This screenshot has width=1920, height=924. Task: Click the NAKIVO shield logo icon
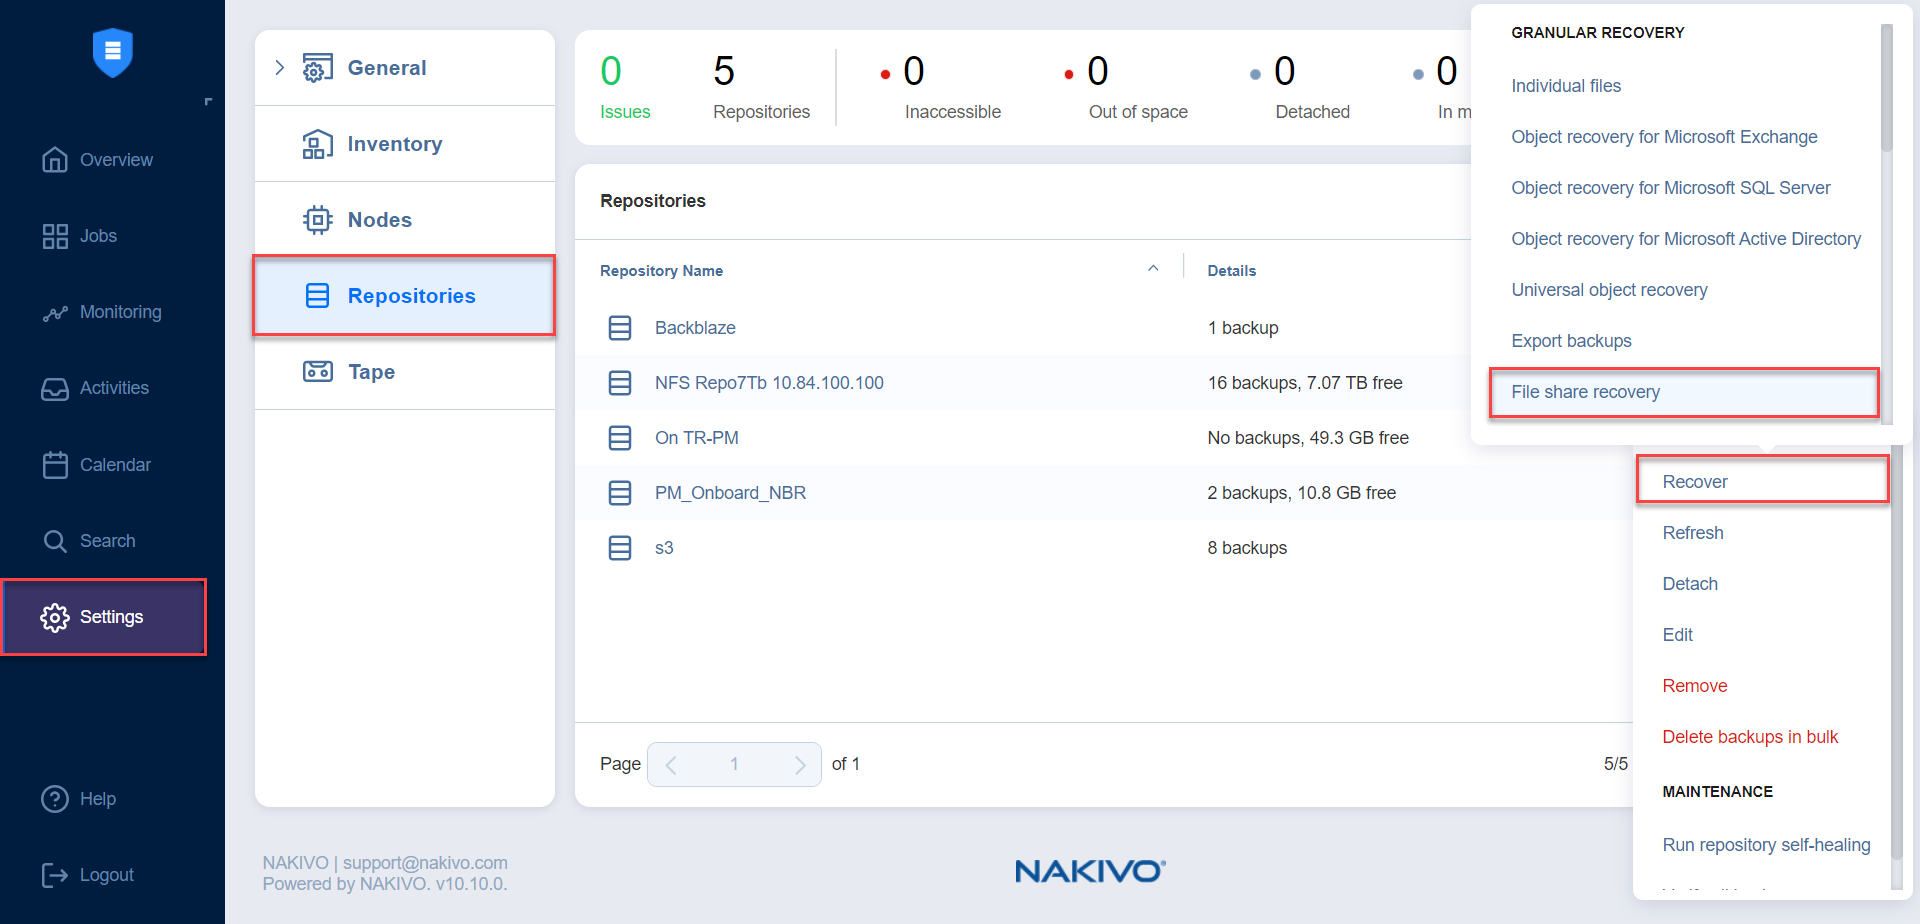point(113,52)
